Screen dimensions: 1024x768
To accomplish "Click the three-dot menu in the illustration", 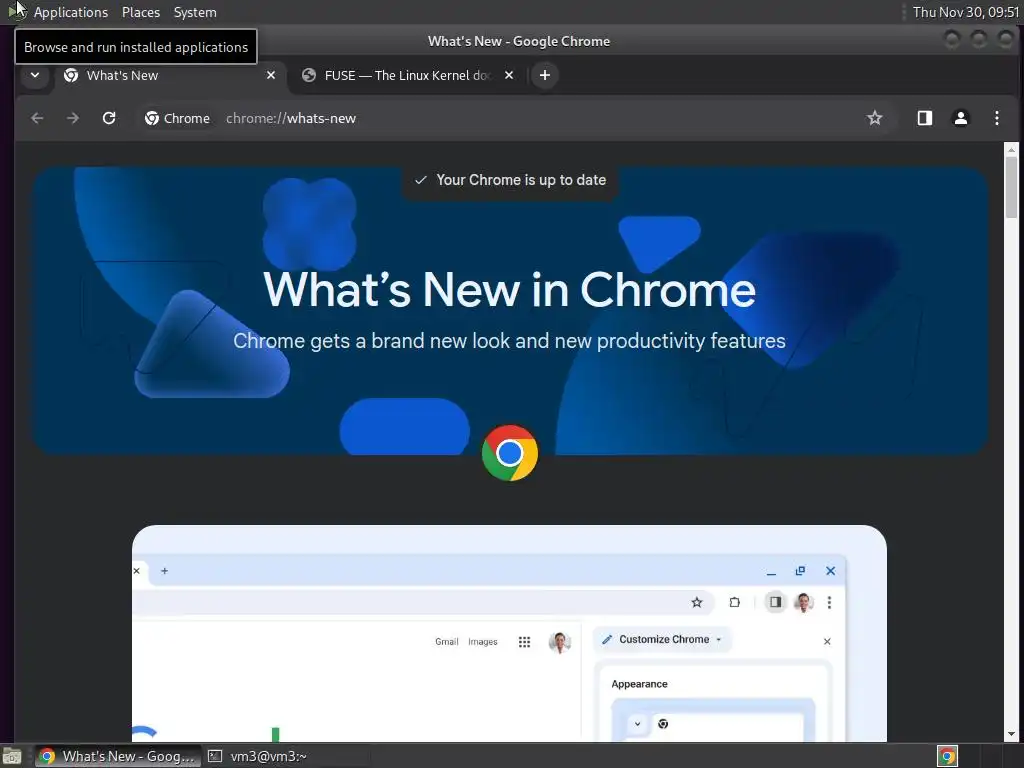I will point(829,602).
